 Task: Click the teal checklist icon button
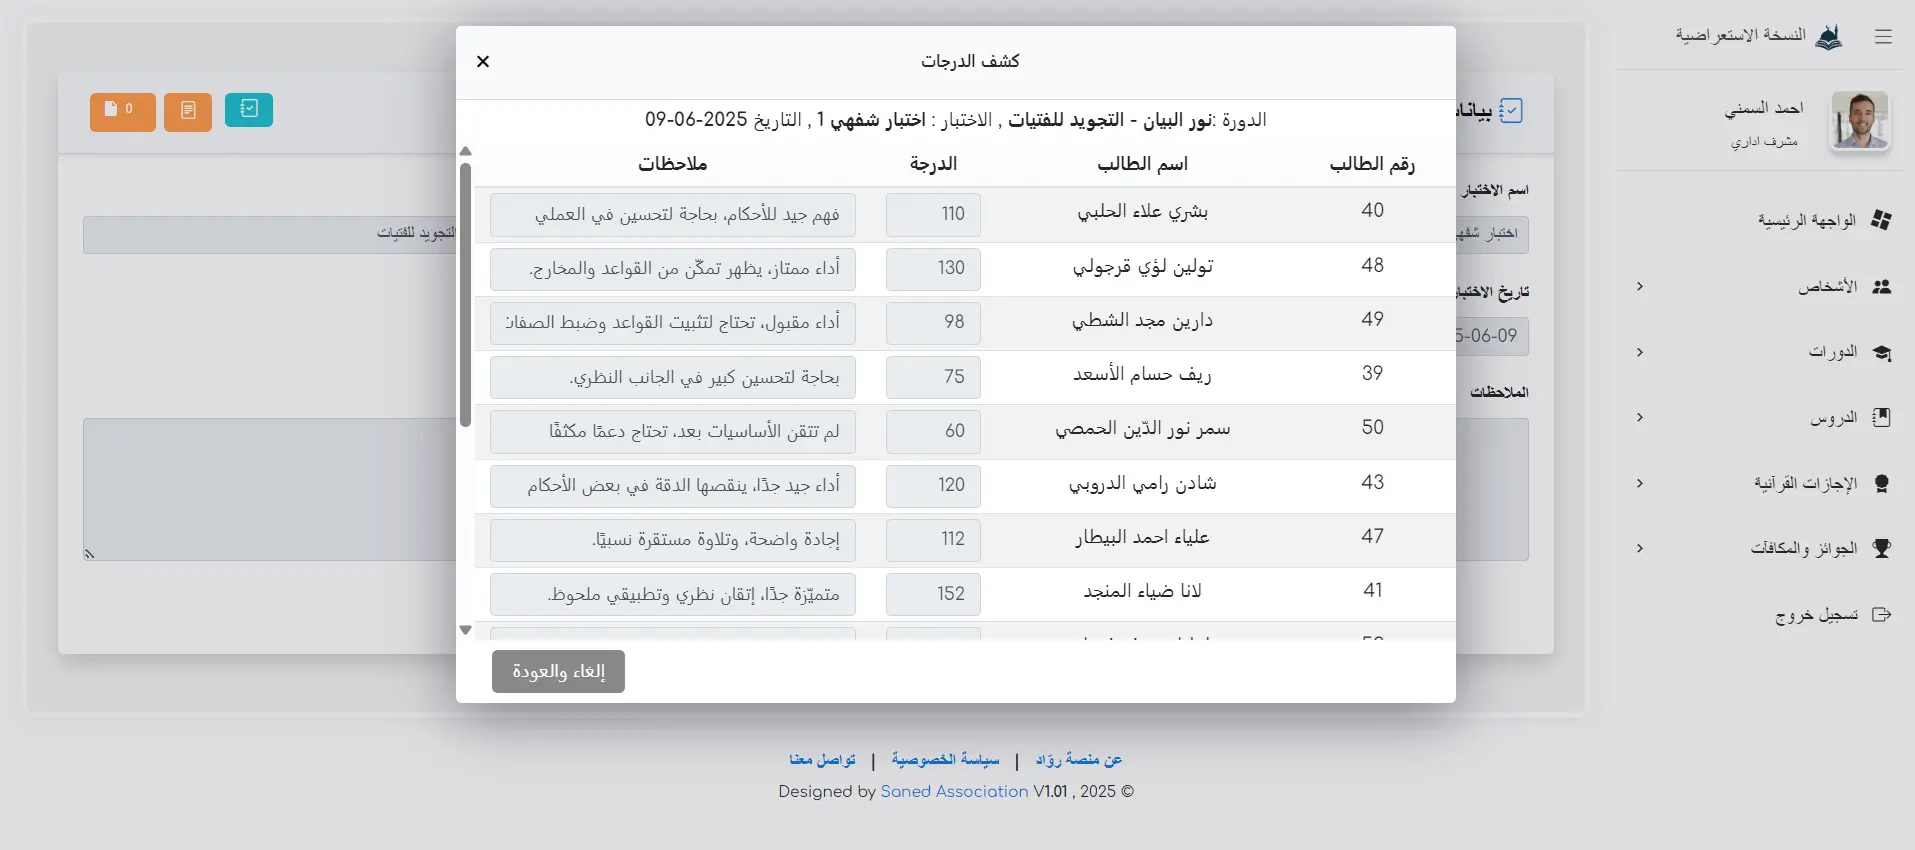[x=249, y=109]
